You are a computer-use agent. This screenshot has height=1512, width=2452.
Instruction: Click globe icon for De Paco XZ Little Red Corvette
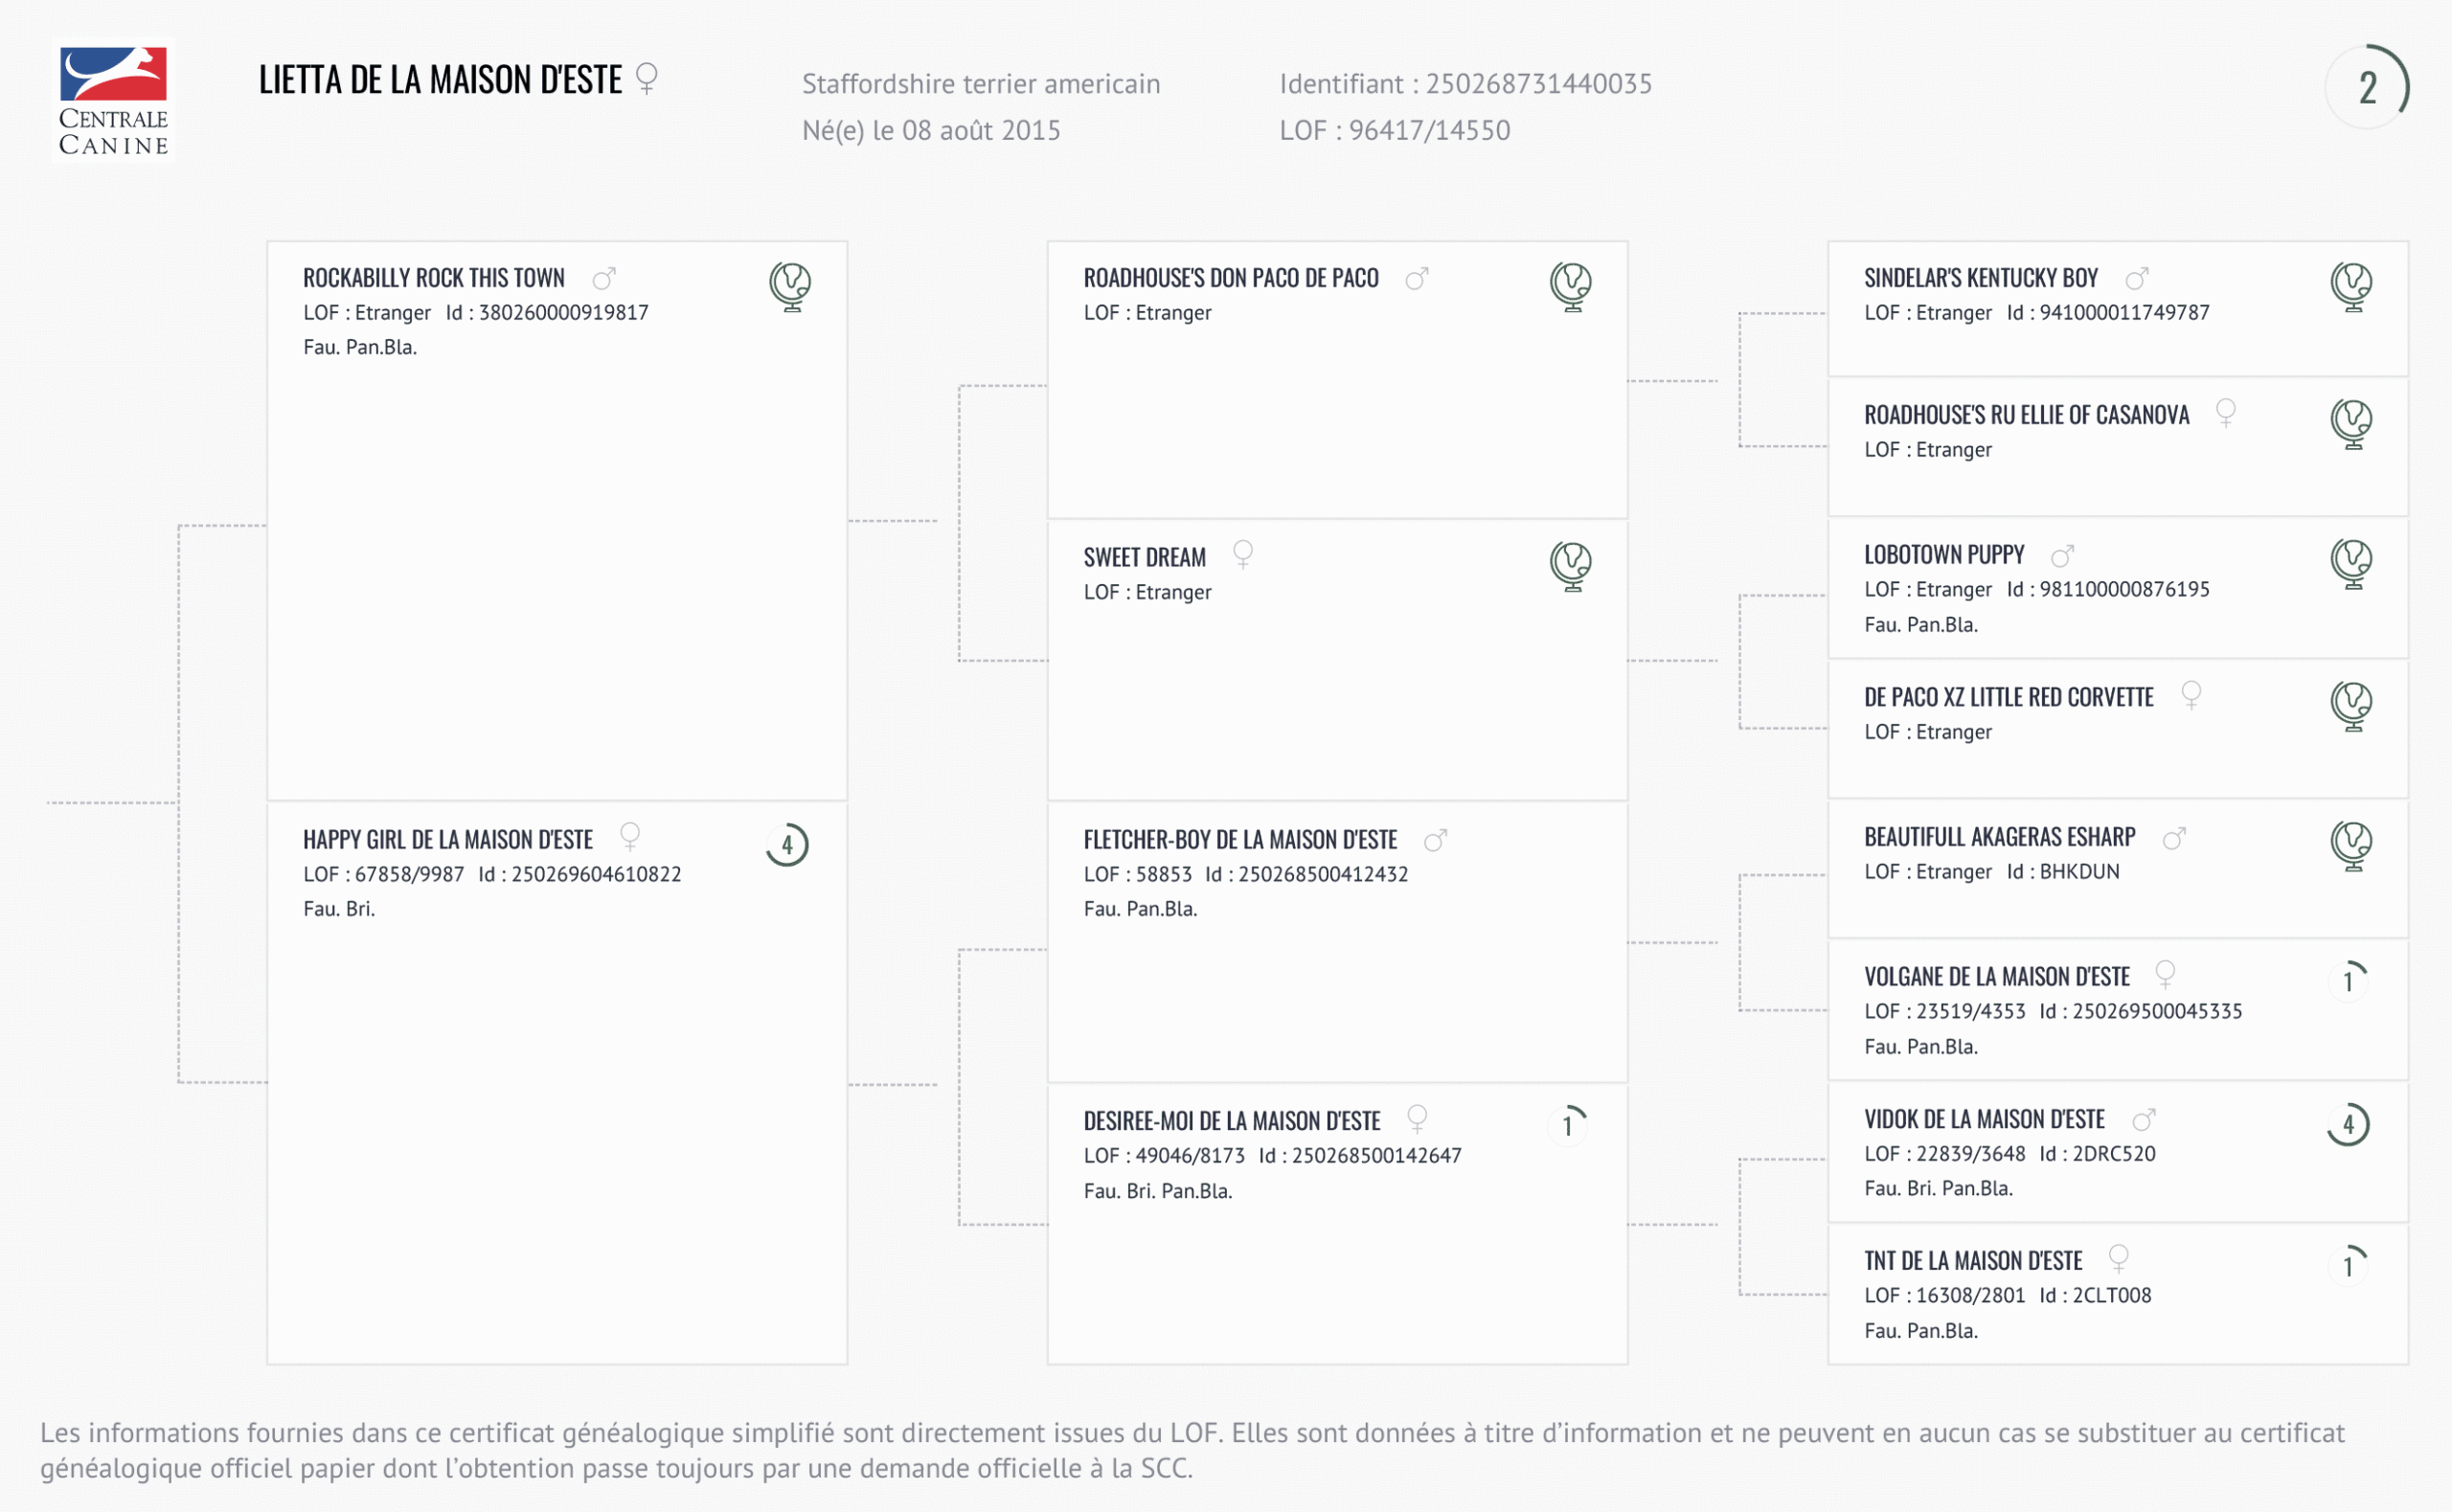coord(2351,706)
